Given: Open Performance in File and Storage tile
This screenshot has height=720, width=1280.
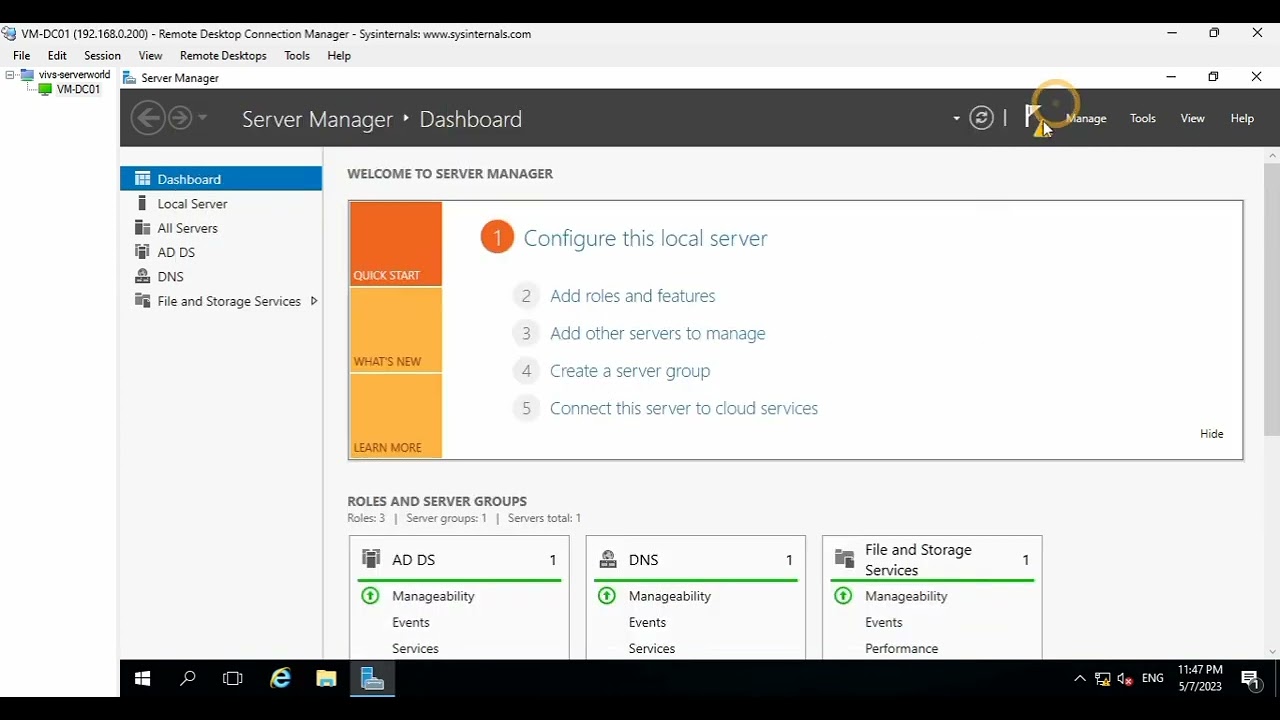Looking at the screenshot, I should click(901, 648).
